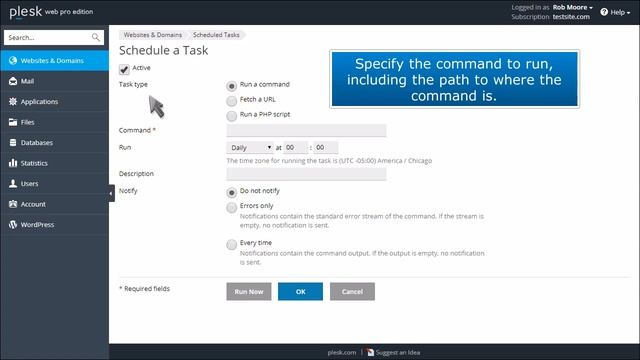Click the Websites & Domains breadcrumb
Image resolution: width=640 pixels, height=360 pixels.
tap(153, 35)
